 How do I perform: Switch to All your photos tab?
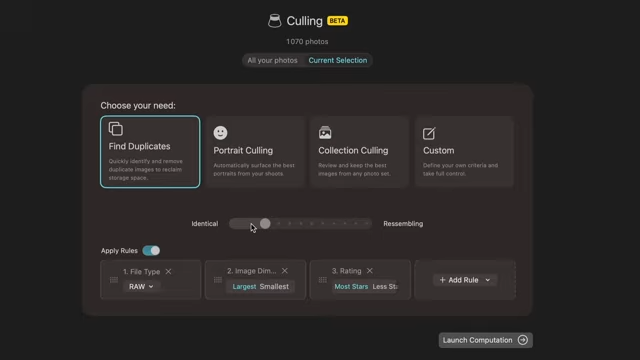click(272, 60)
